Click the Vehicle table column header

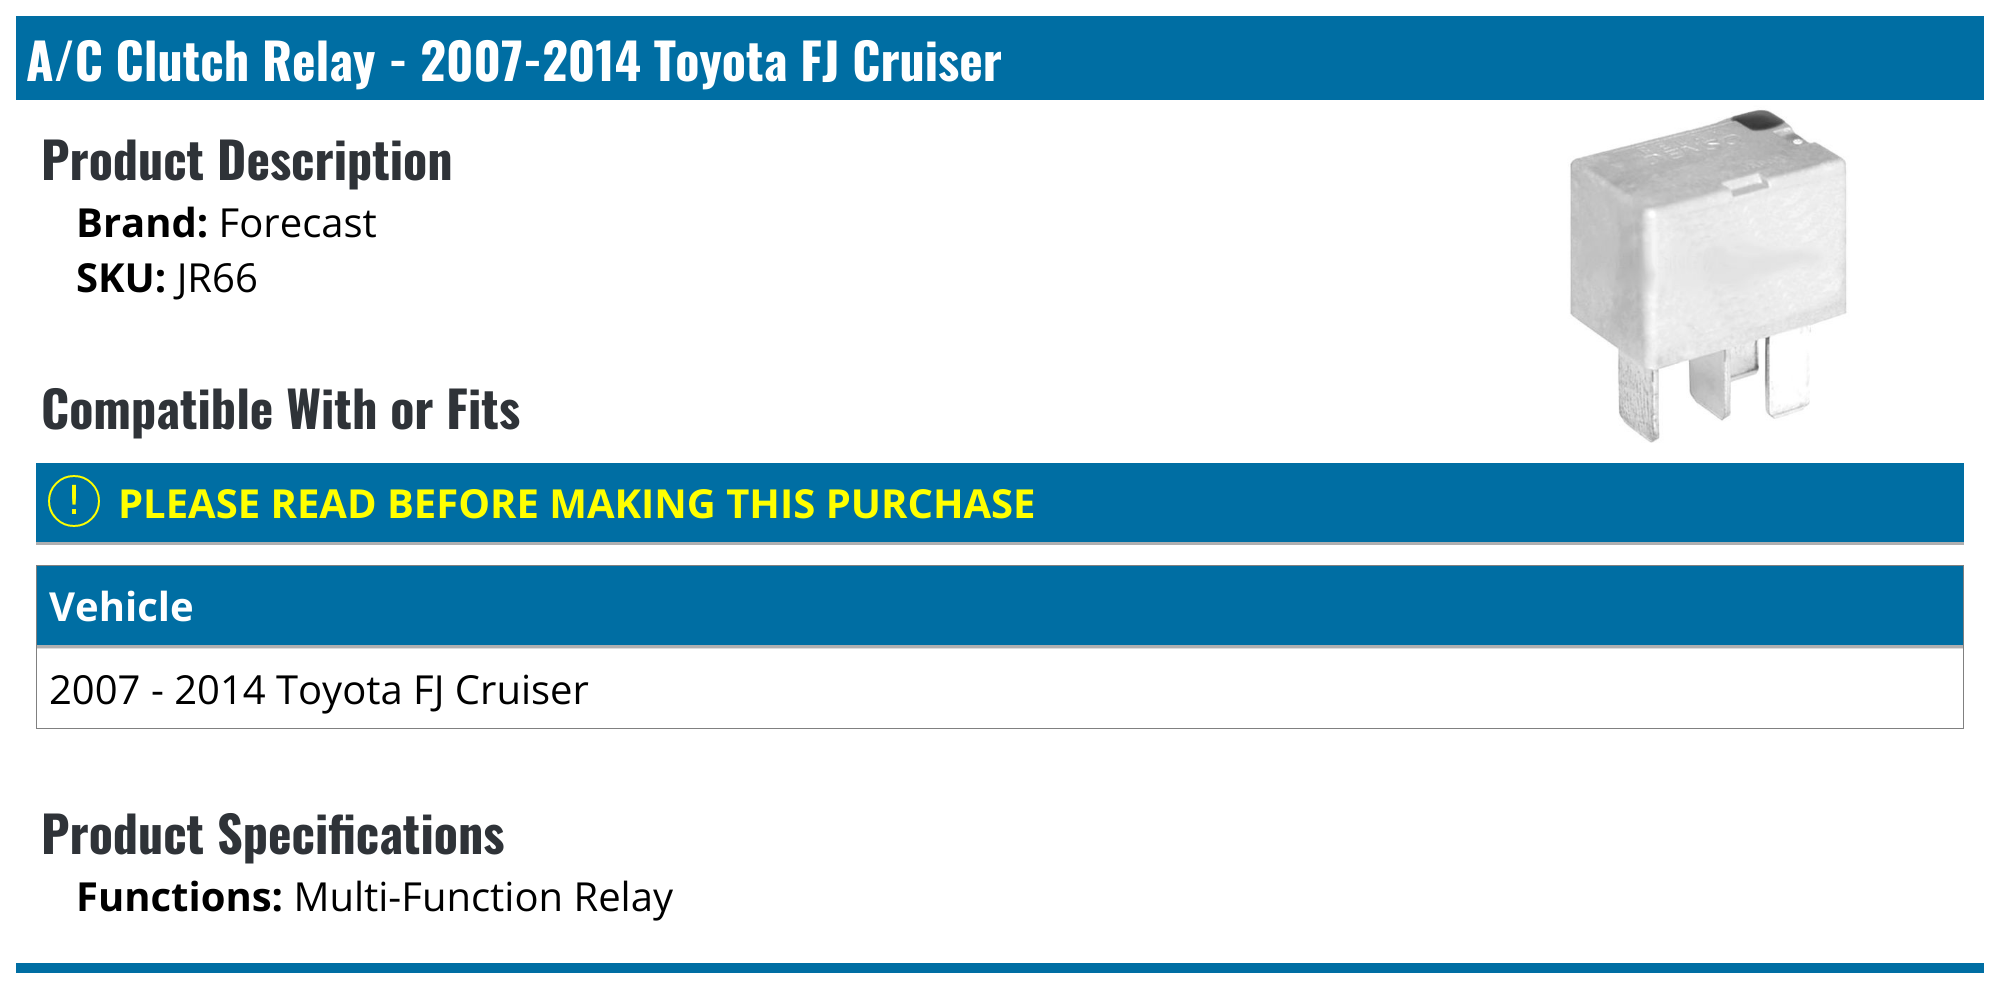coord(121,607)
